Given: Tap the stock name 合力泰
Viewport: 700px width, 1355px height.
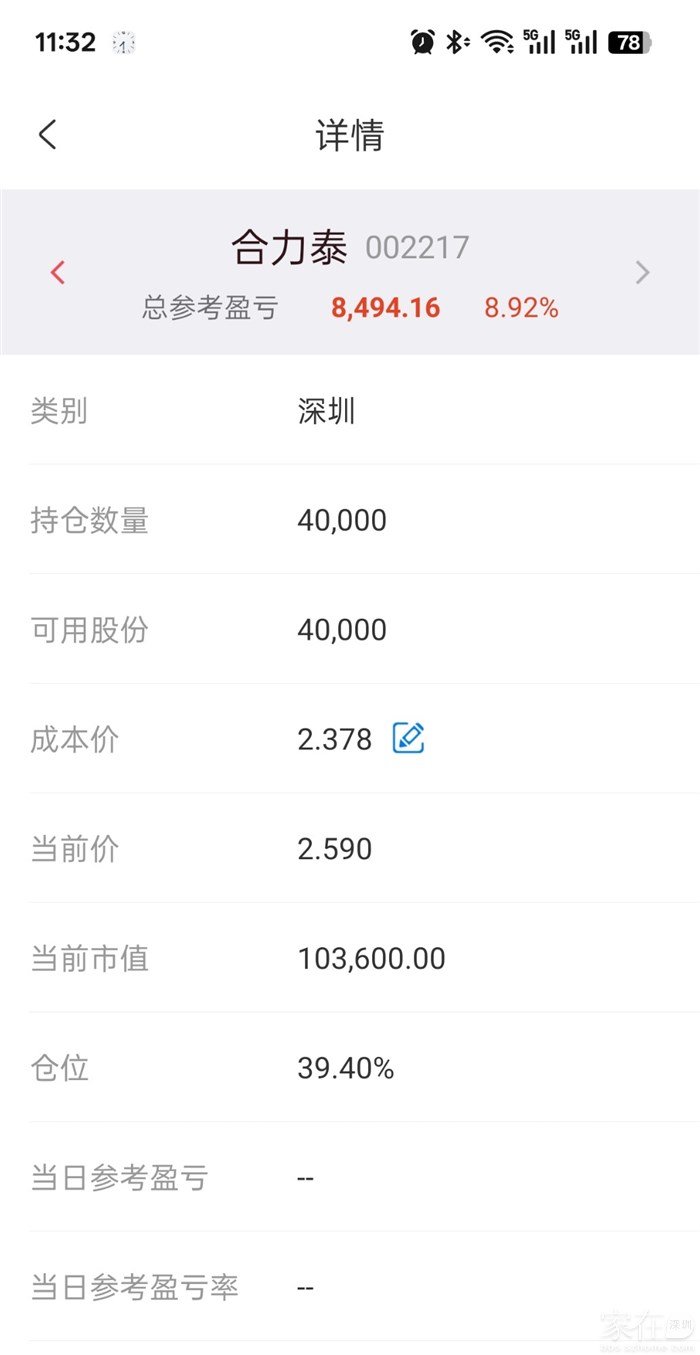Looking at the screenshot, I should point(289,247).
